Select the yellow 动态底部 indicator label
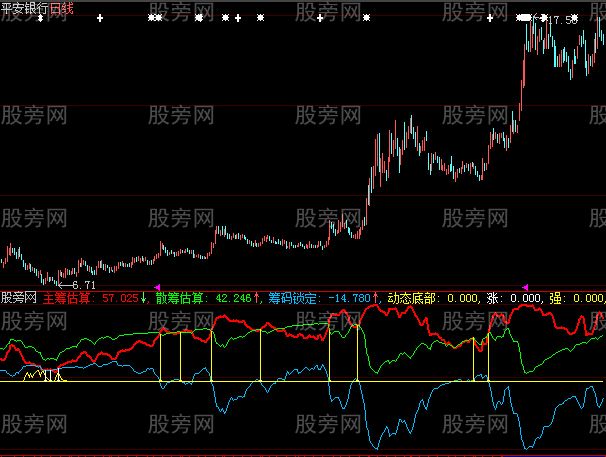The image size is (606, 457). (411, 298)
